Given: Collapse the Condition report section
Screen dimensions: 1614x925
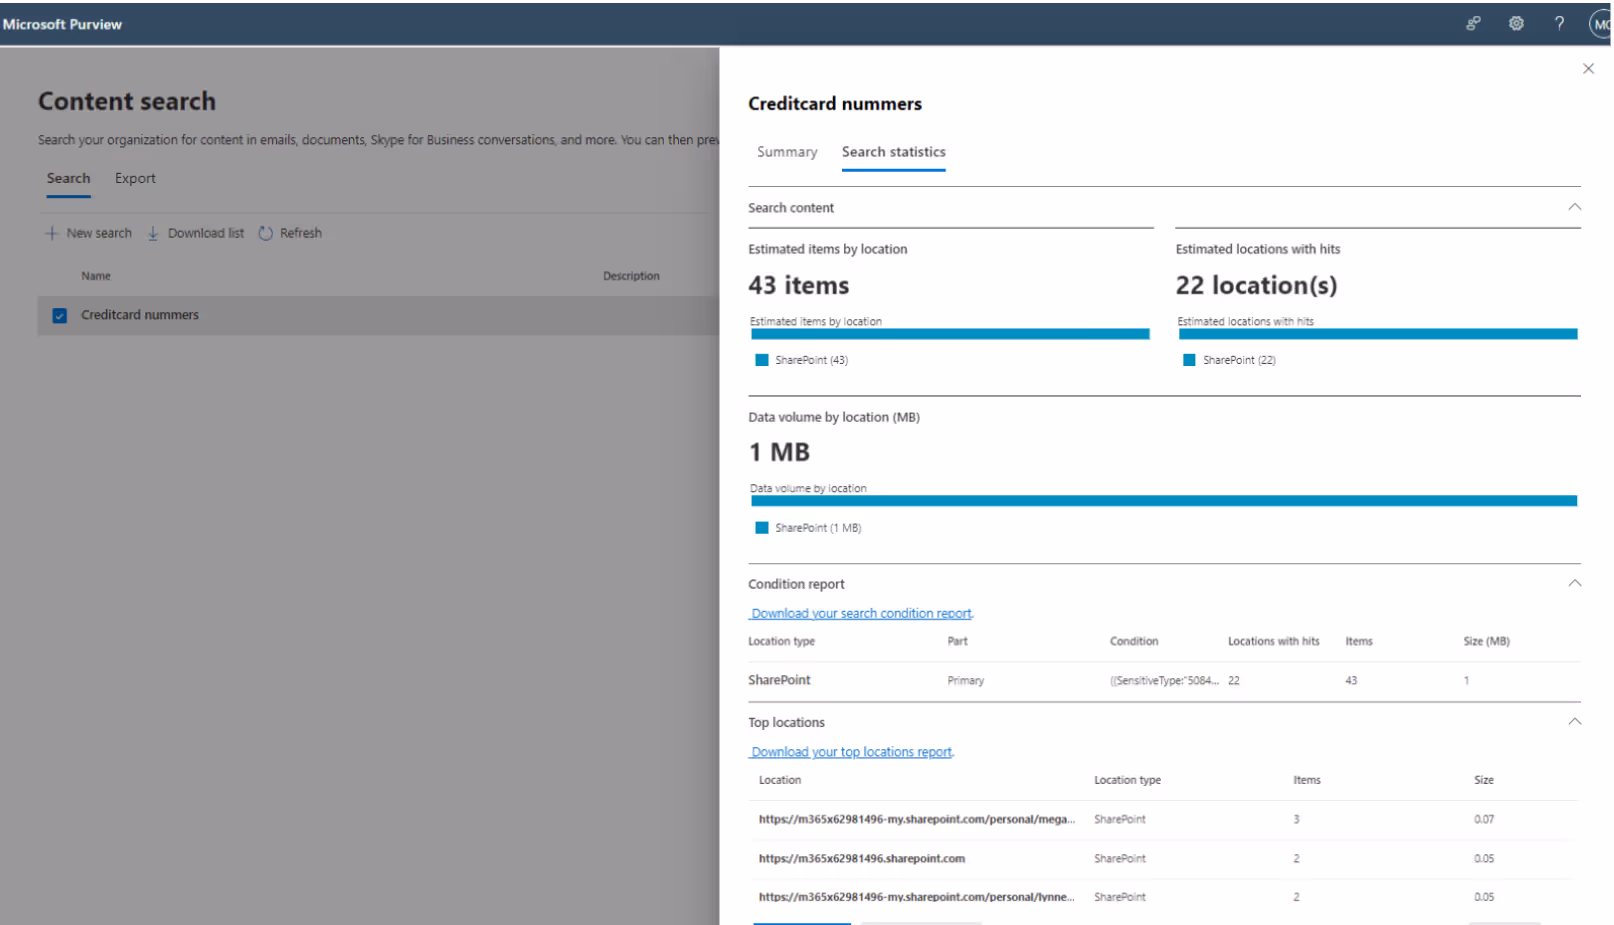Looking at the screenshot, I should [1574, 583].
